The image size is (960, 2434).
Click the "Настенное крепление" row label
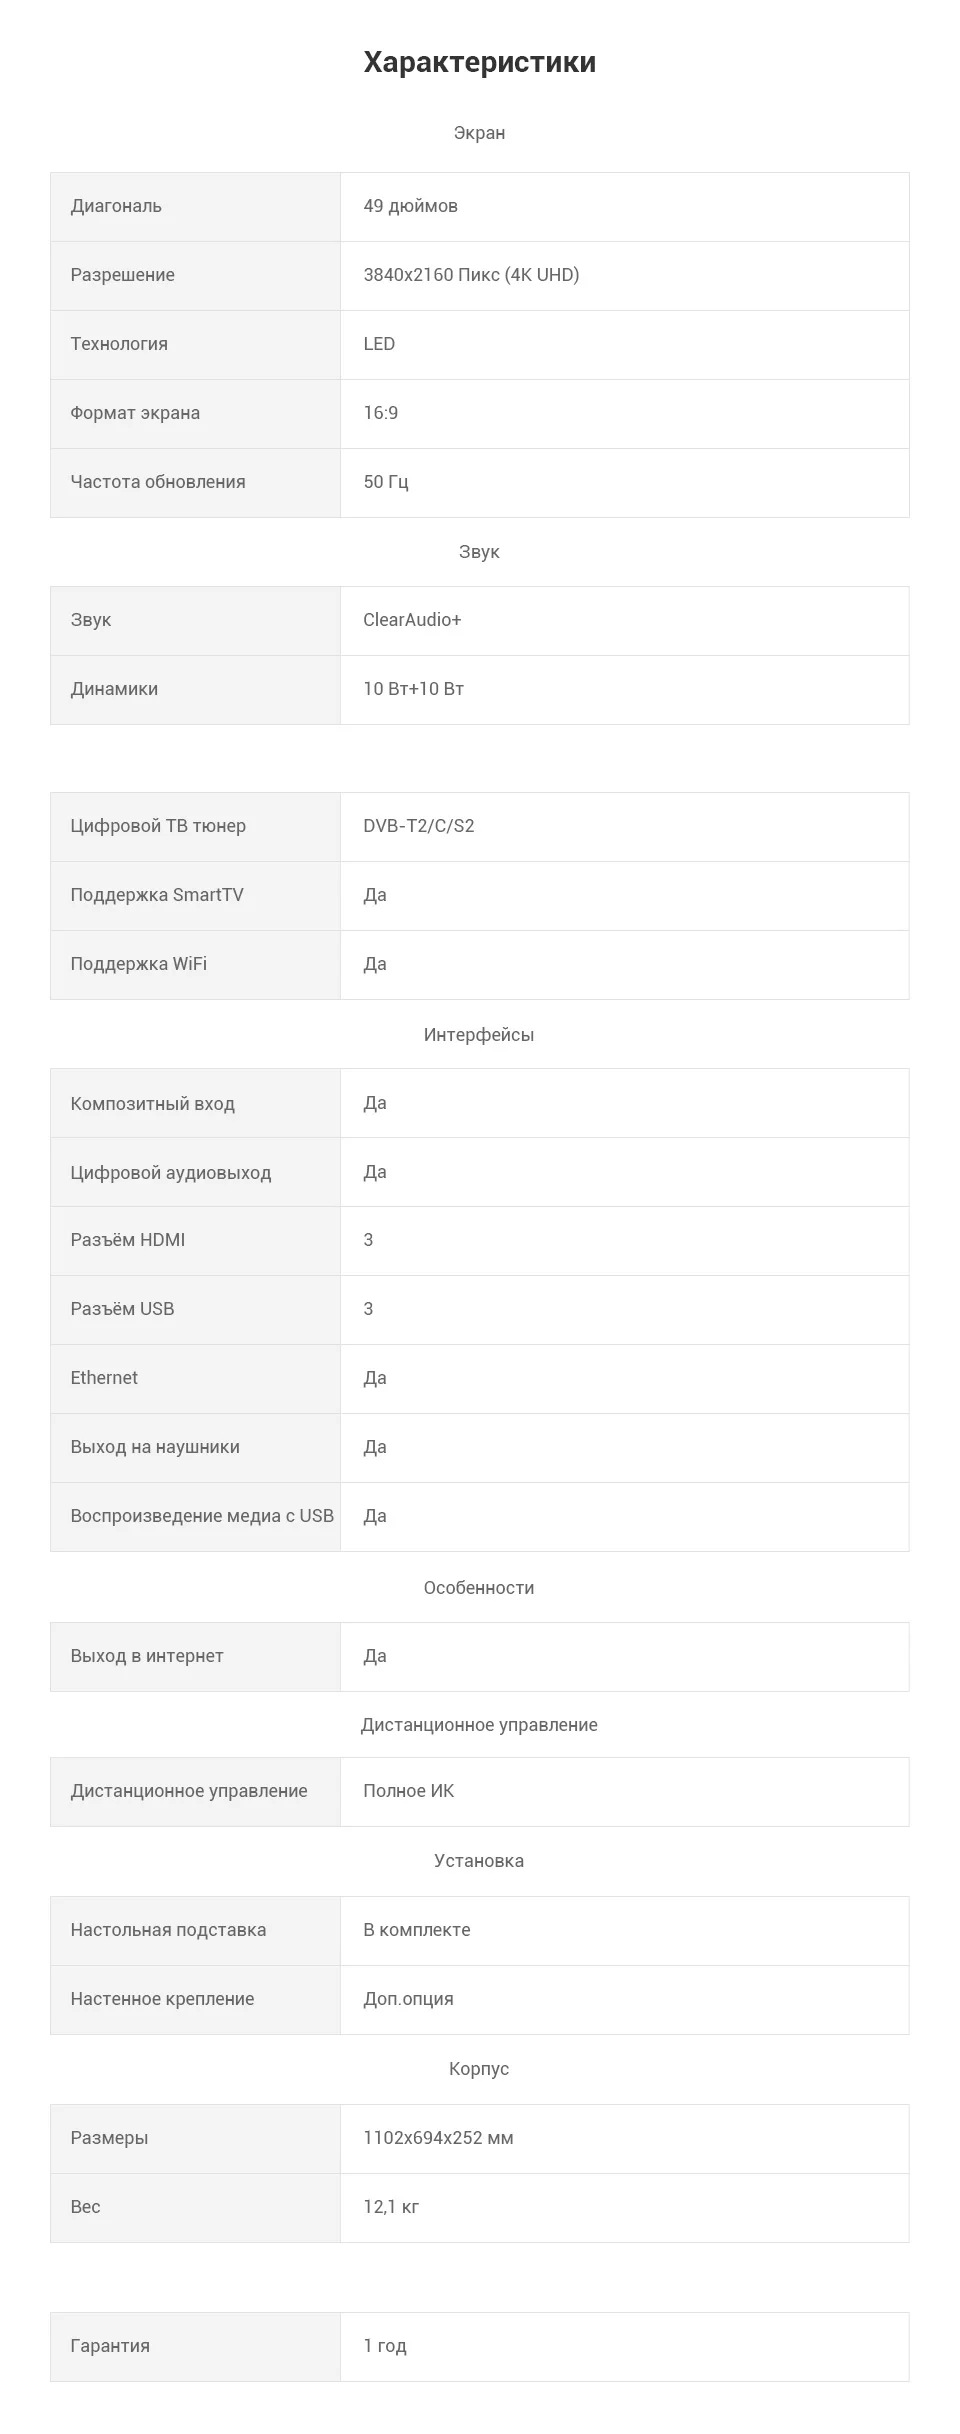pos(162,1999)
